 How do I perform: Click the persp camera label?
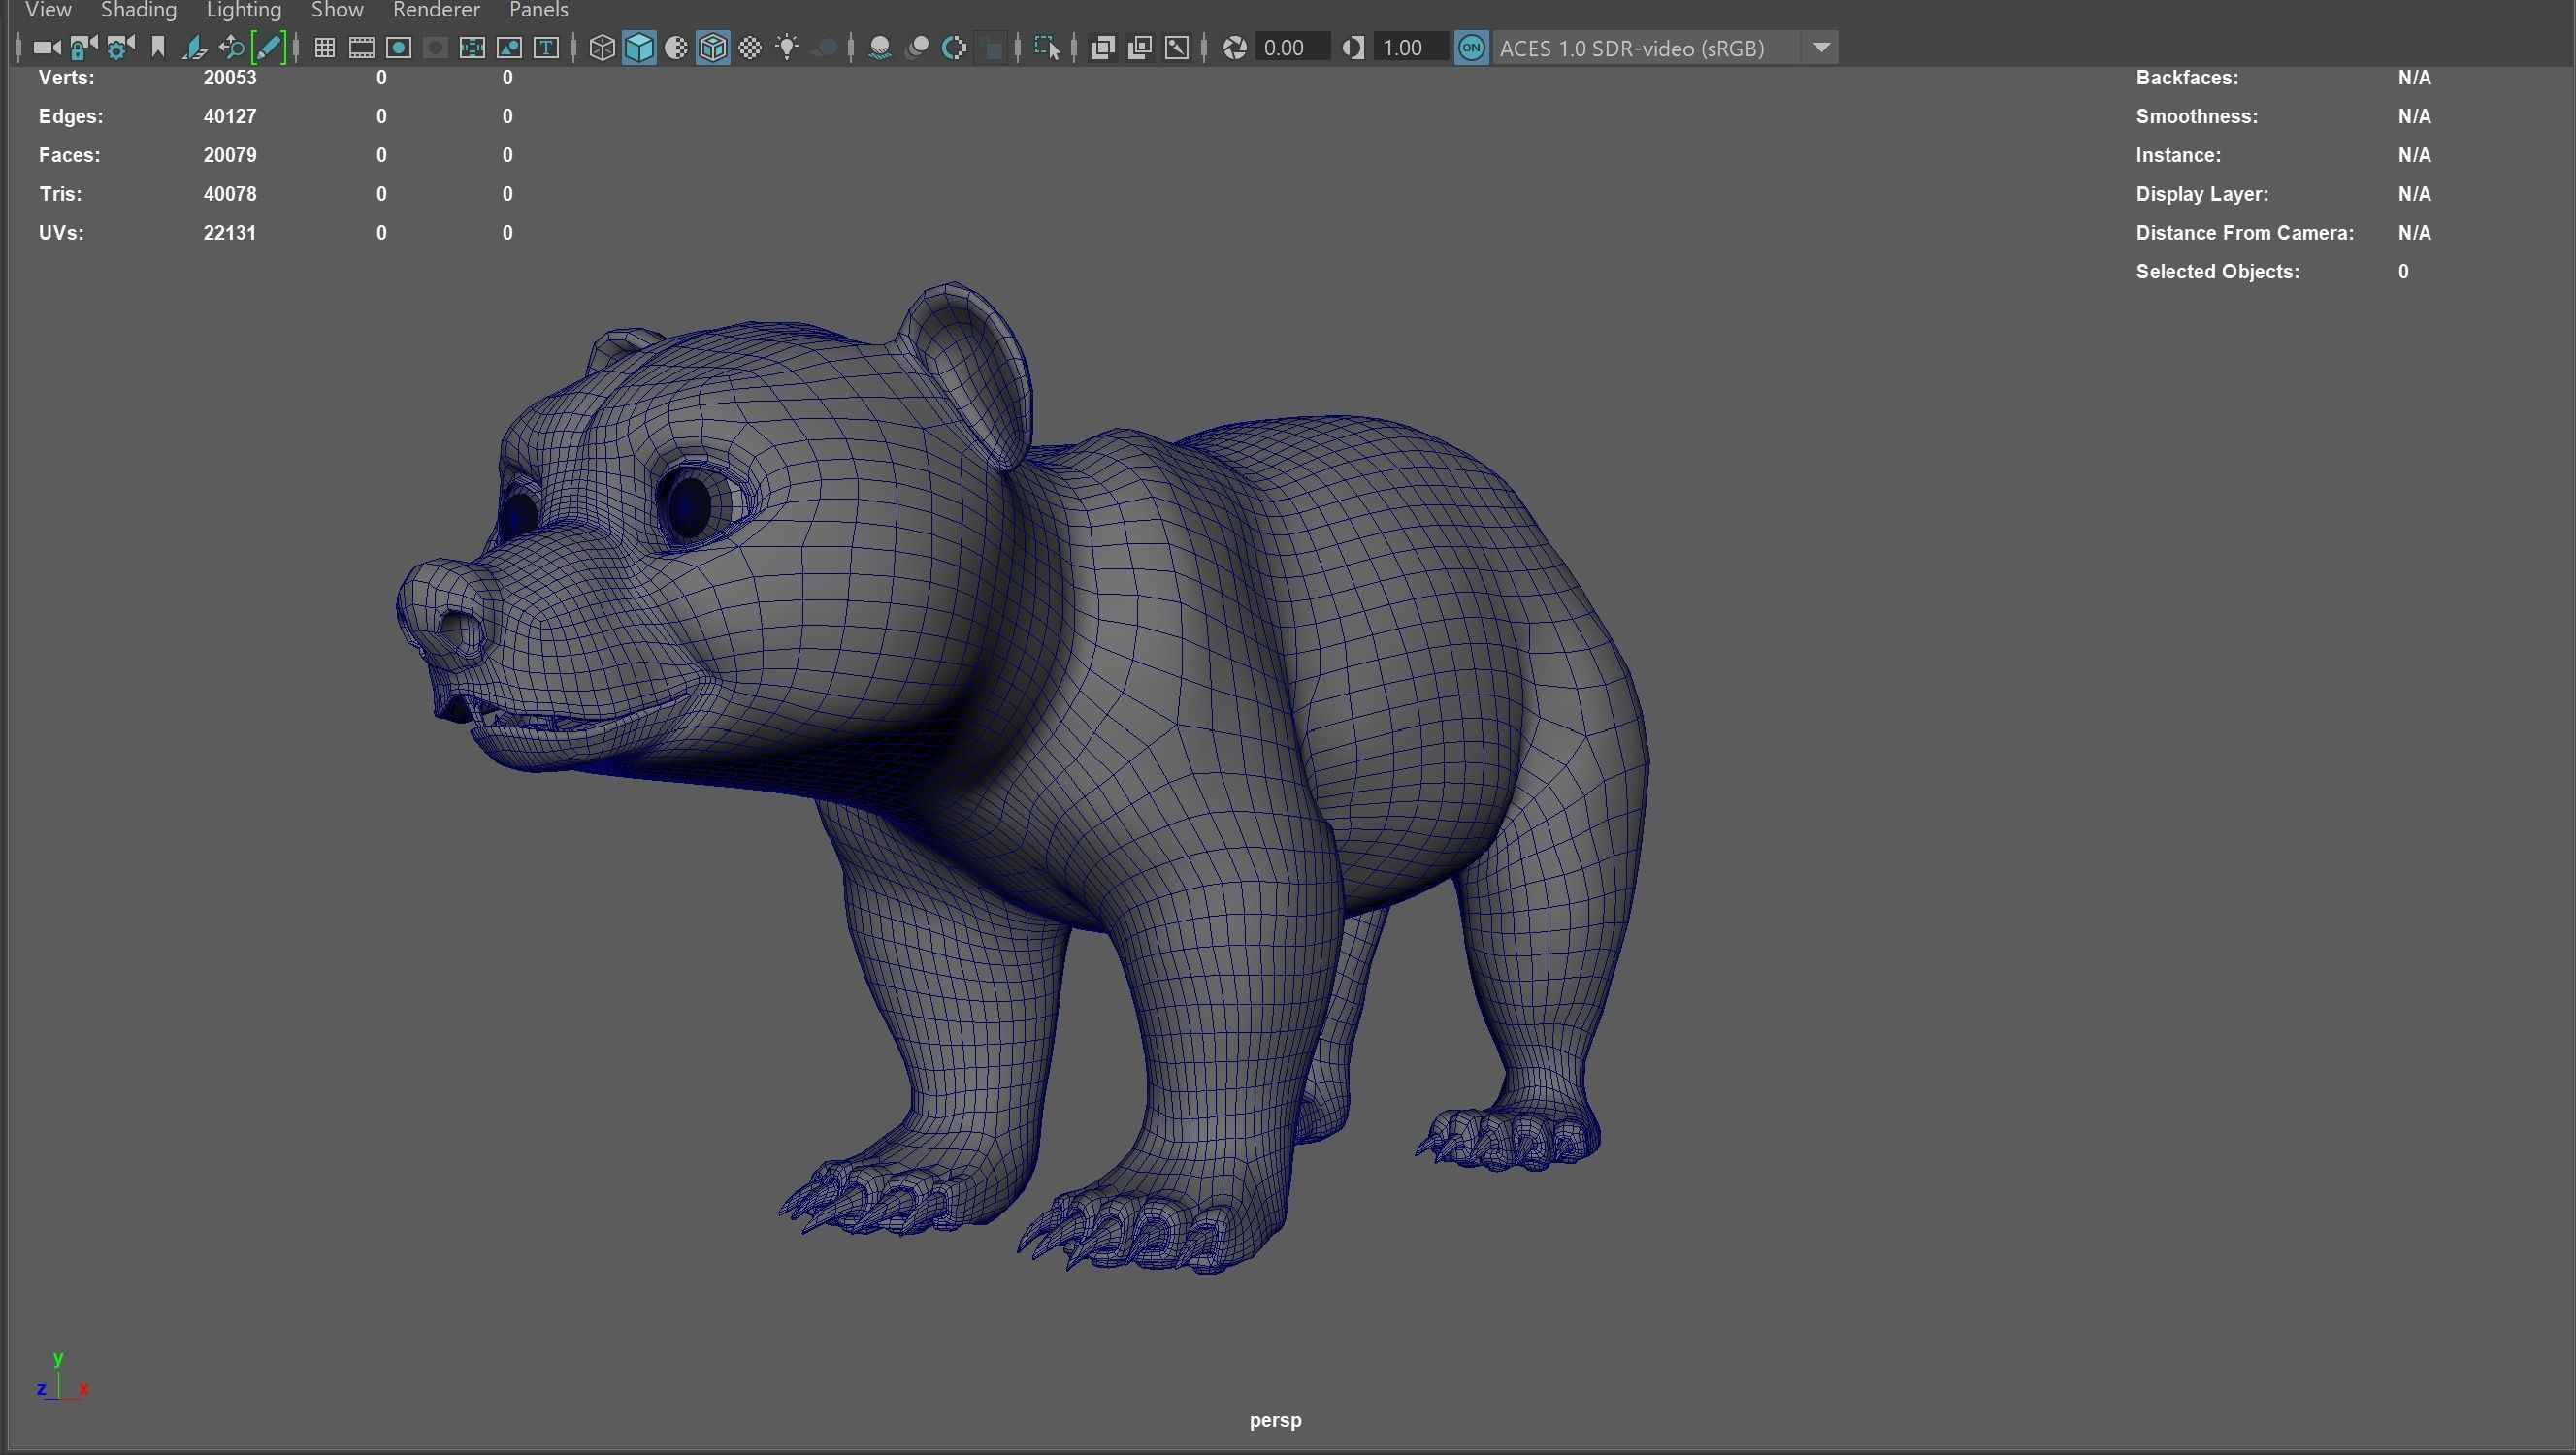(1274, 1419)
